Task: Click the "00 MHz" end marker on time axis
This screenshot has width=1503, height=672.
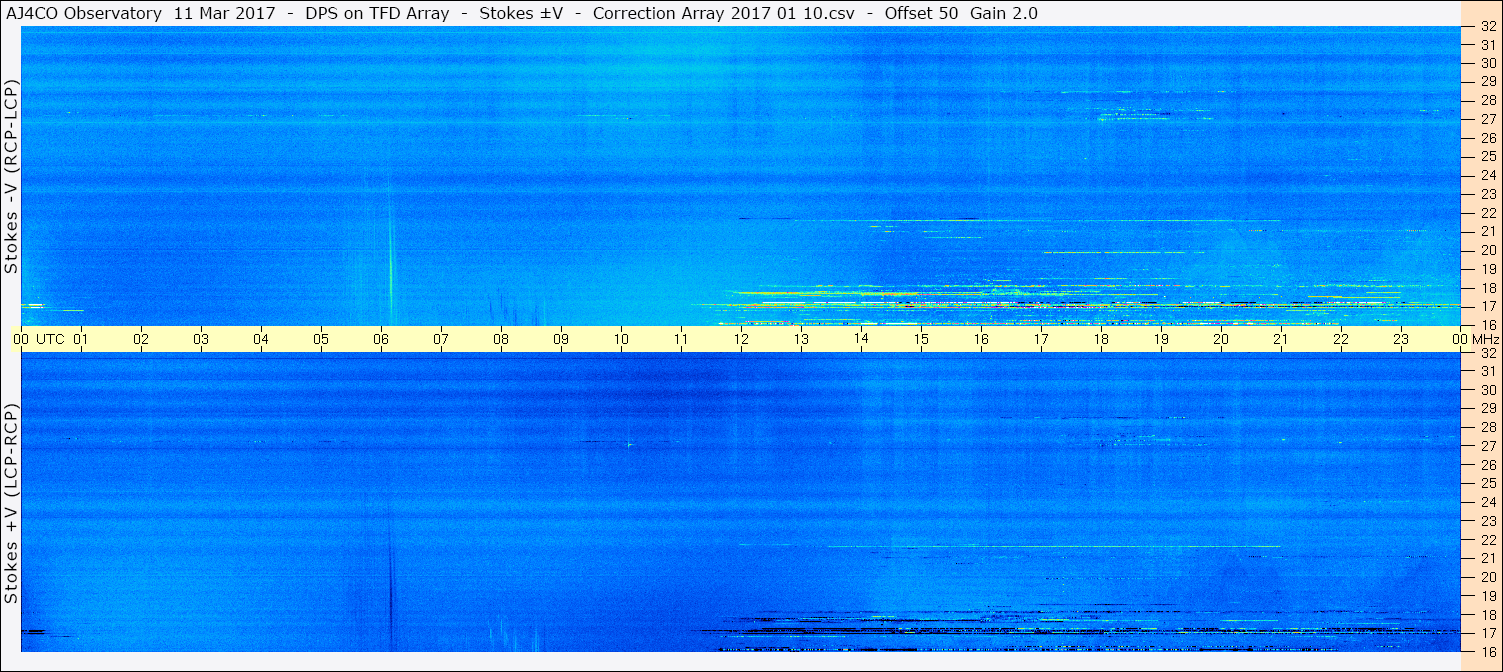Action: click(1476, 339)
